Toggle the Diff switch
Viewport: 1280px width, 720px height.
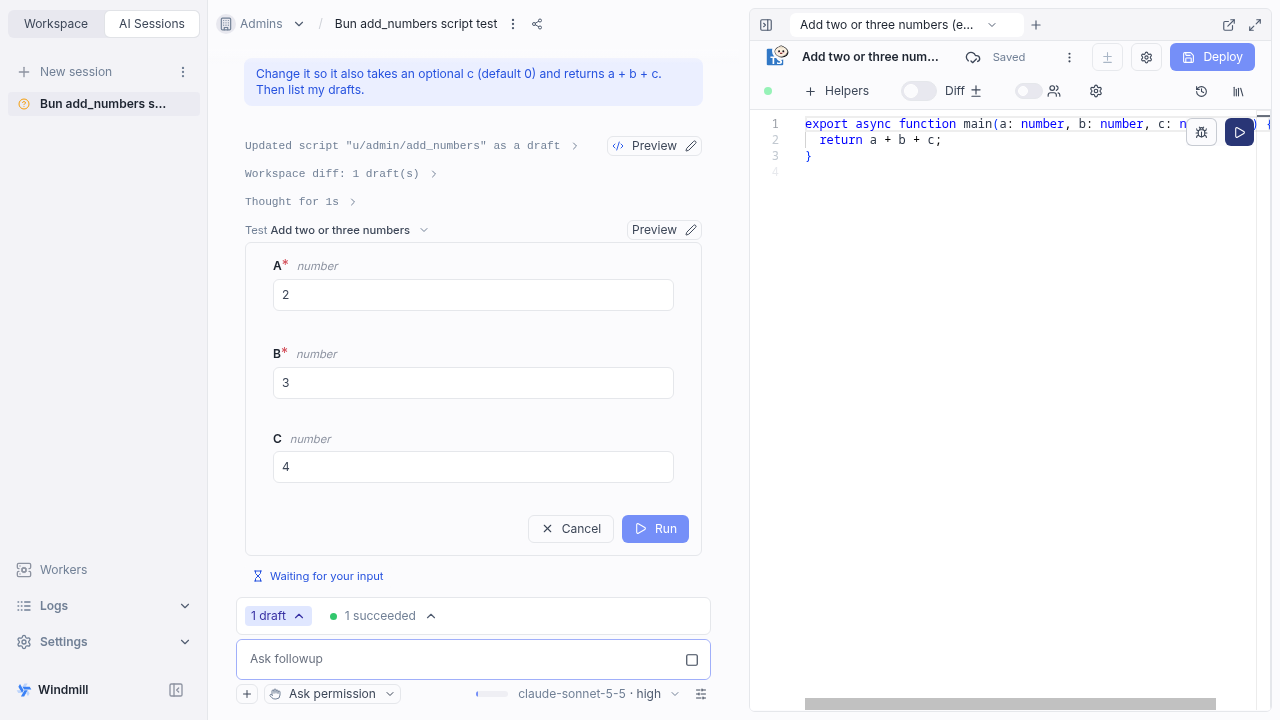[x=918, y=91]
